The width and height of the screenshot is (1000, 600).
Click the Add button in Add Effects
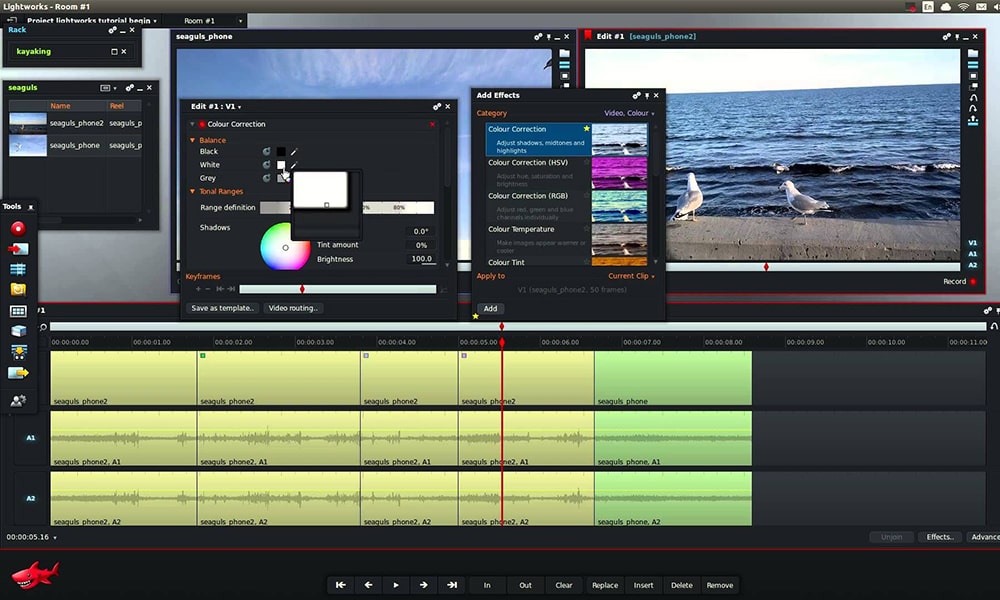490,309
